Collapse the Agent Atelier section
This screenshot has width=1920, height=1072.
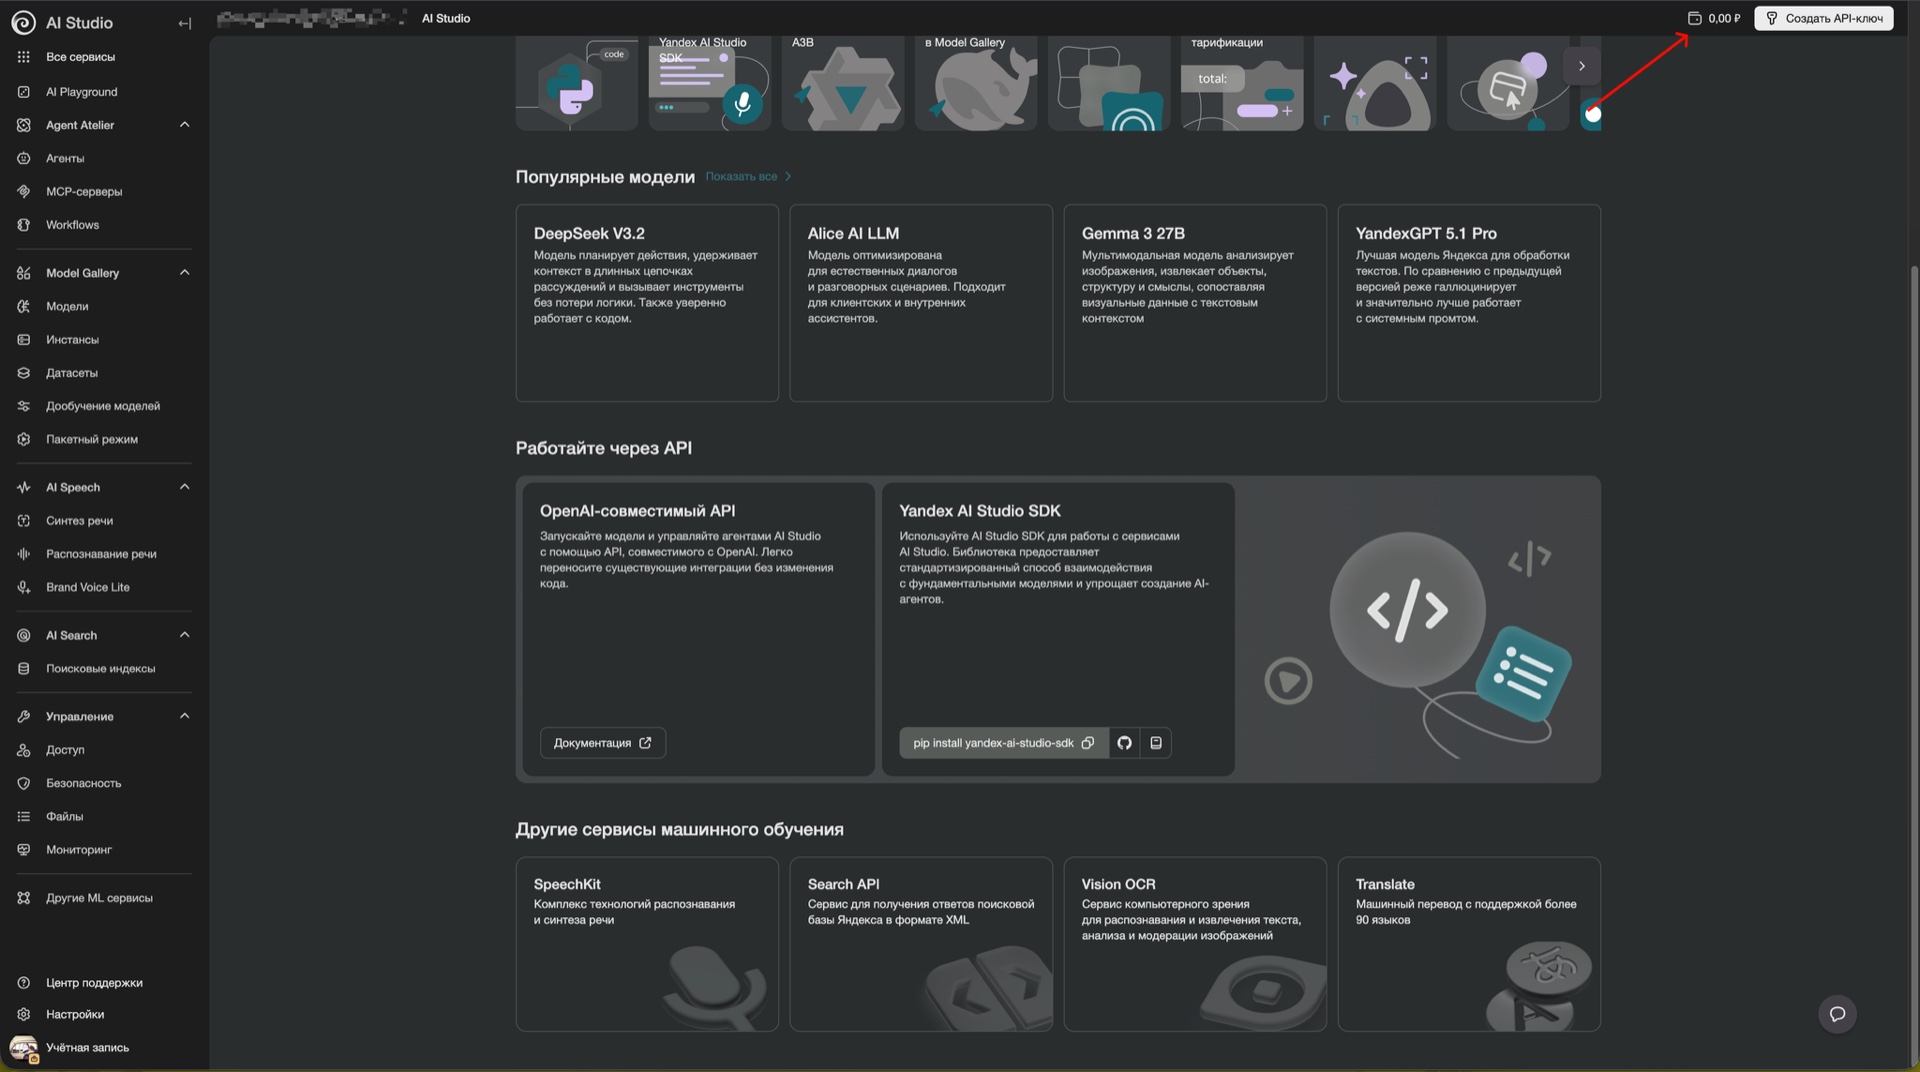tap(184, 125)
